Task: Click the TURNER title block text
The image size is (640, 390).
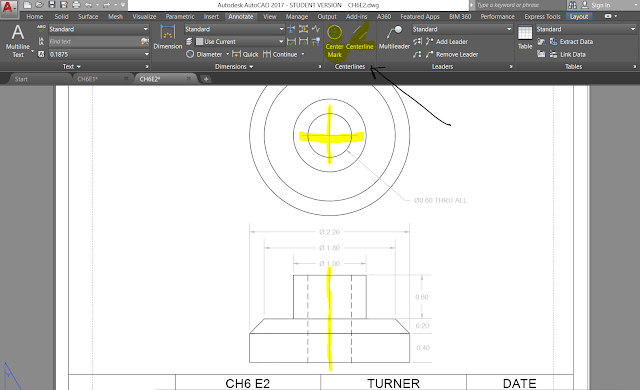Action: click(x=393, y=383)
